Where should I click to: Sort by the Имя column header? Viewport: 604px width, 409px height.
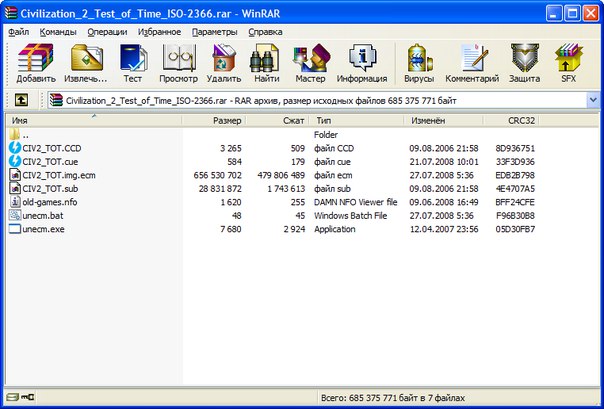pos(94,121)
